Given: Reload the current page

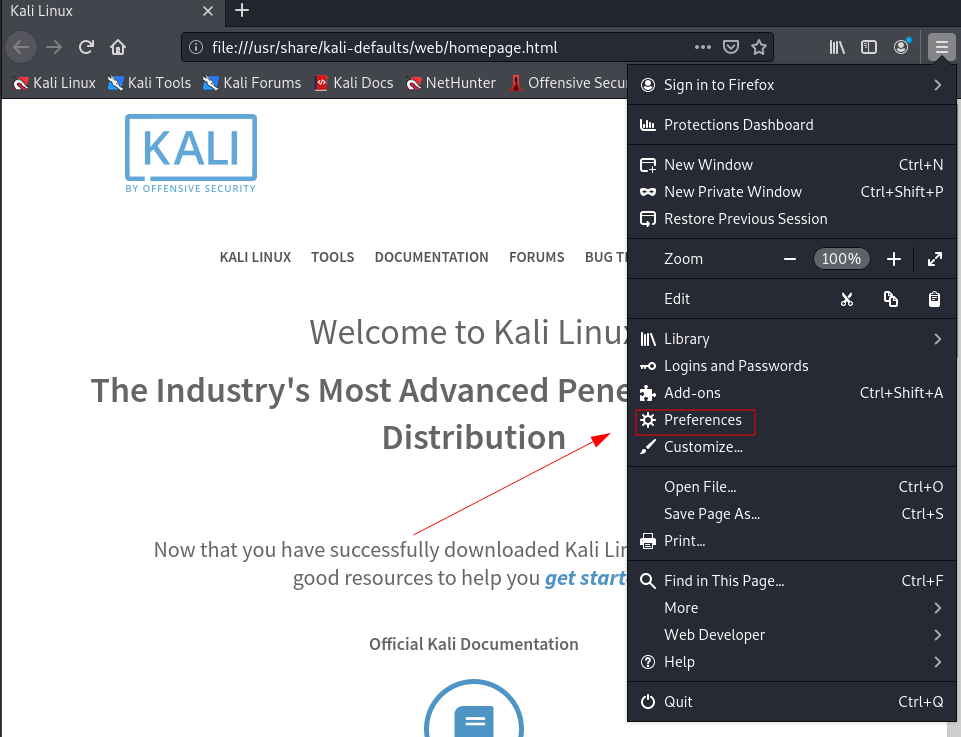Looking at the screenshot, I should pos(86,46).
